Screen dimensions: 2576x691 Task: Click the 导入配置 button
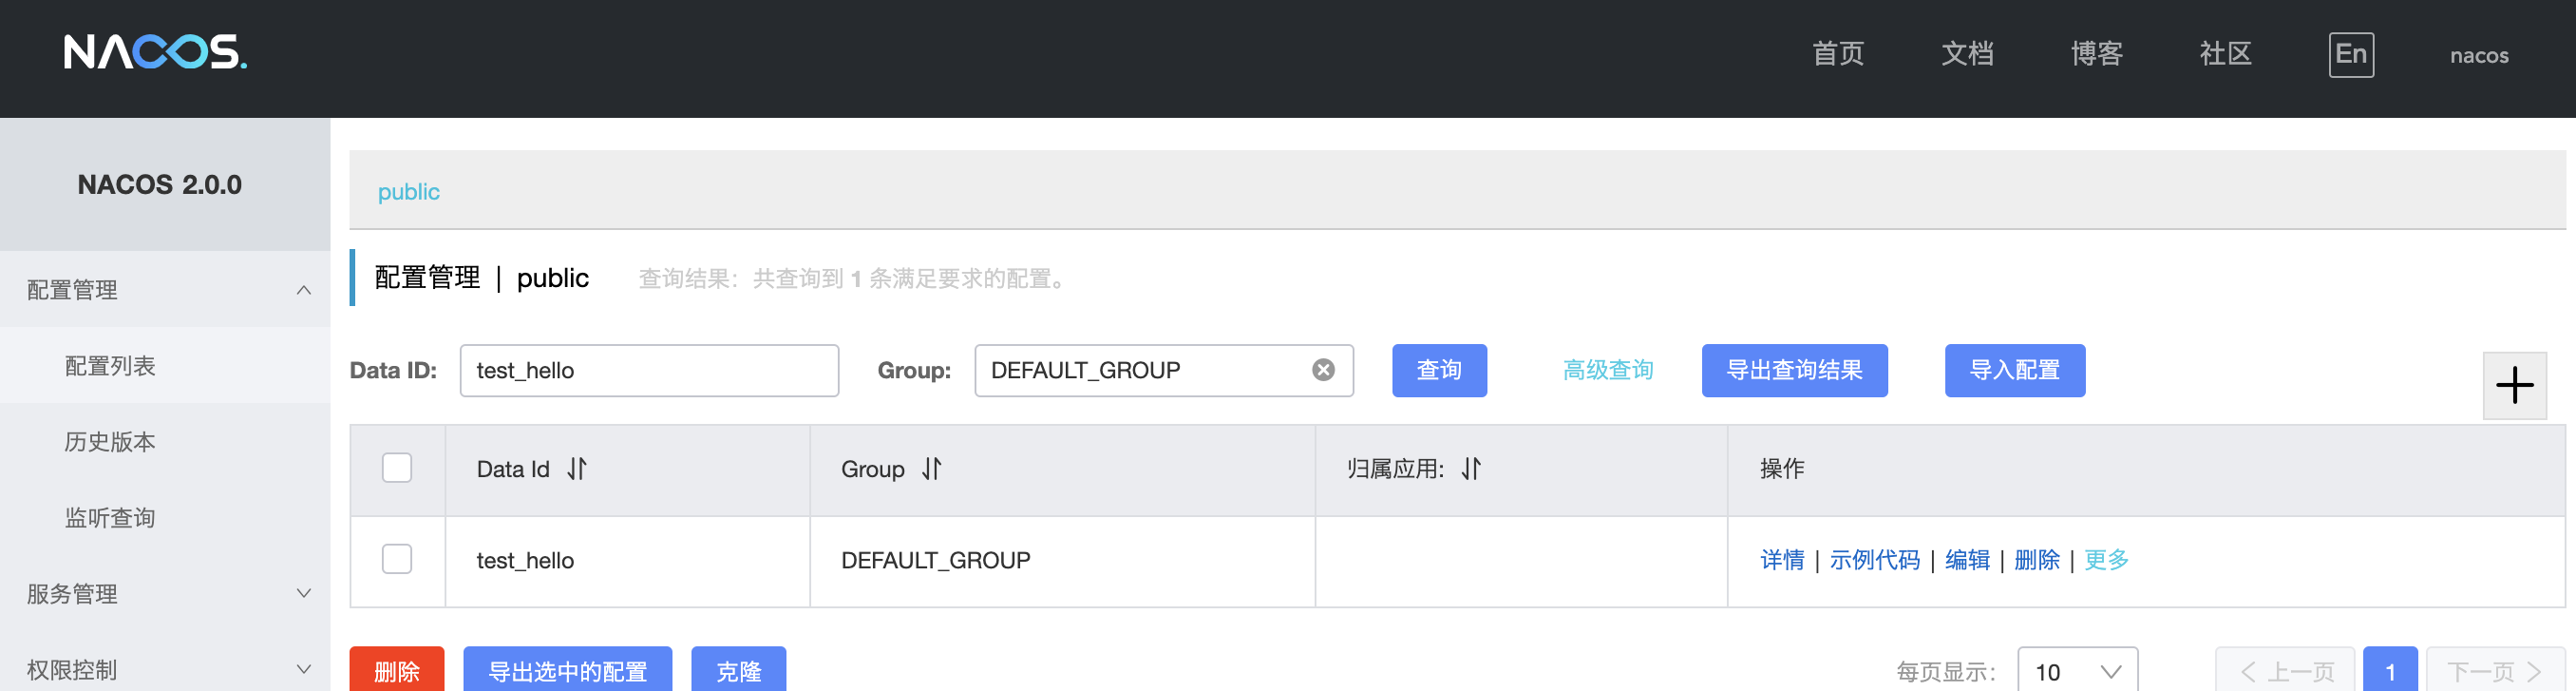pyautogui.click(x=2014, y=370)
